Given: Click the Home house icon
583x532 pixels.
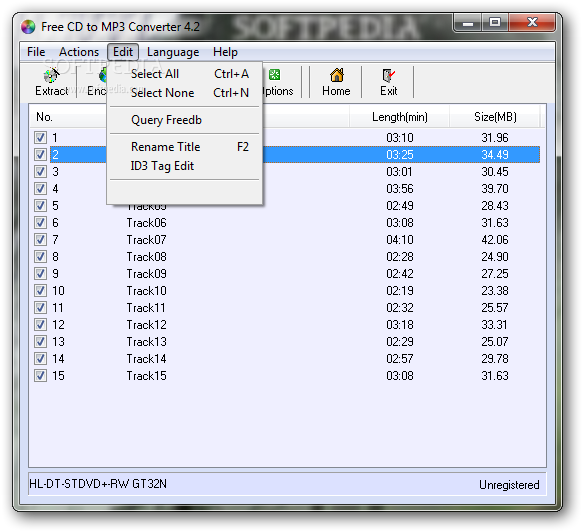Looking at the screenshot, I should point(336,75).
